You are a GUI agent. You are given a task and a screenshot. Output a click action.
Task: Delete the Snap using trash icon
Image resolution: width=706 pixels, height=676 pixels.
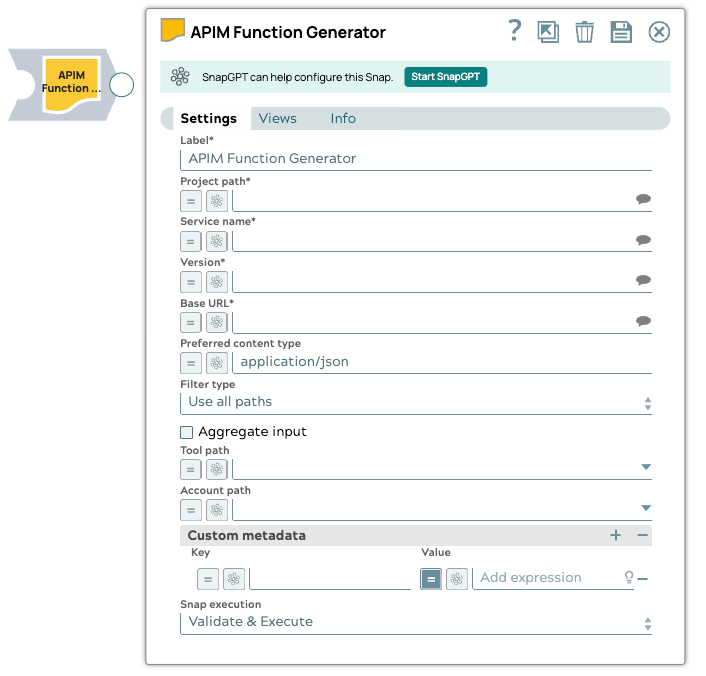[584, 32]
